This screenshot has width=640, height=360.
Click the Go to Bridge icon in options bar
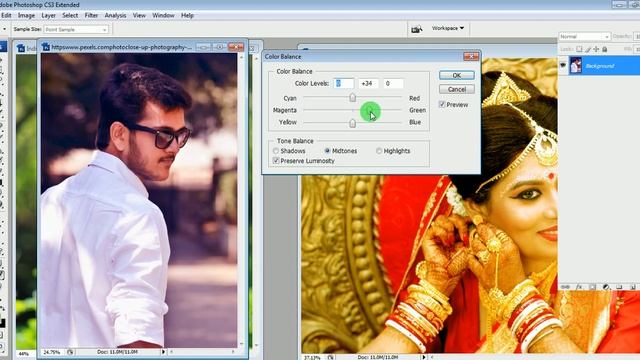click(x=416, y=29)
